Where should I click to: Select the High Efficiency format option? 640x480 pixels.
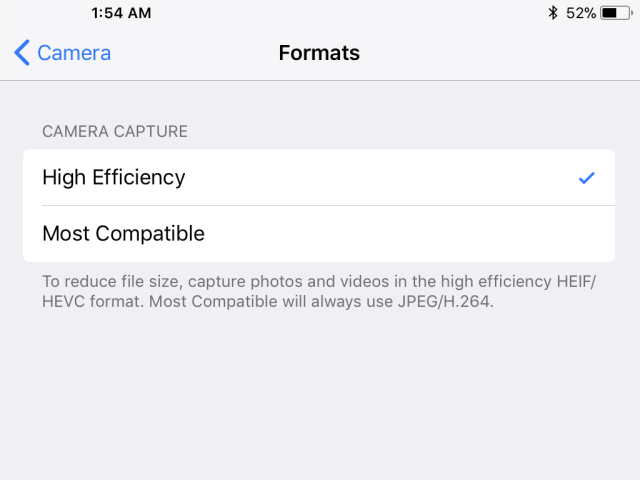319,178
